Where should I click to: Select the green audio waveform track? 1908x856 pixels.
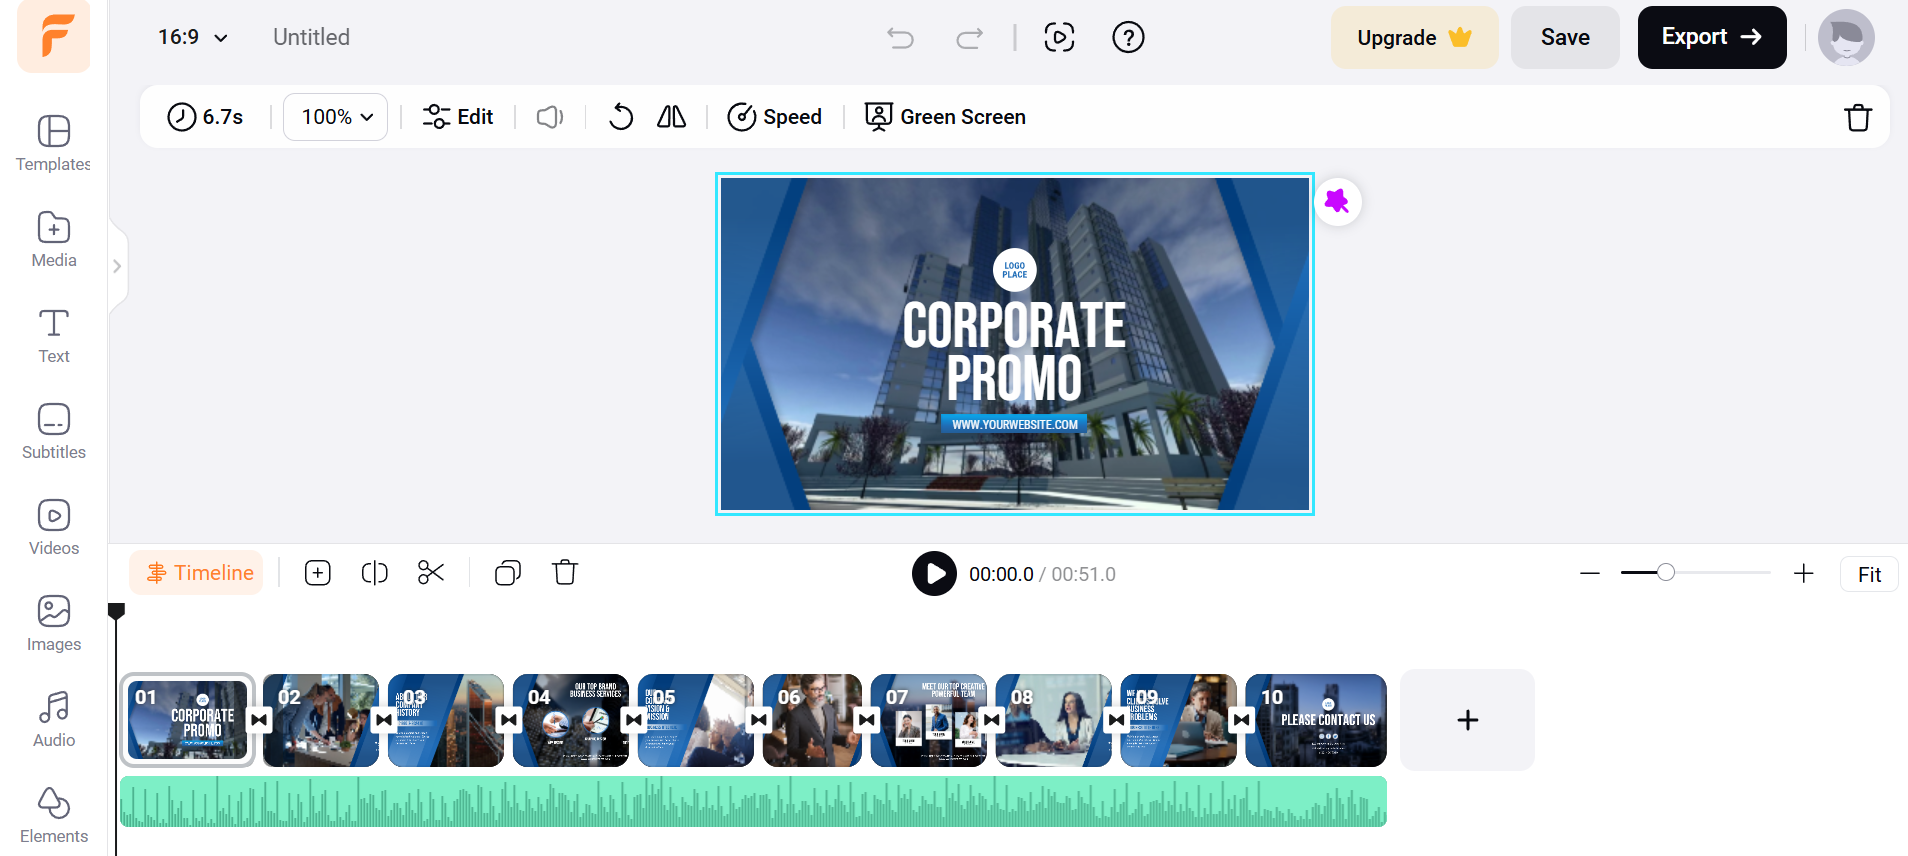[x=753, y=802]
